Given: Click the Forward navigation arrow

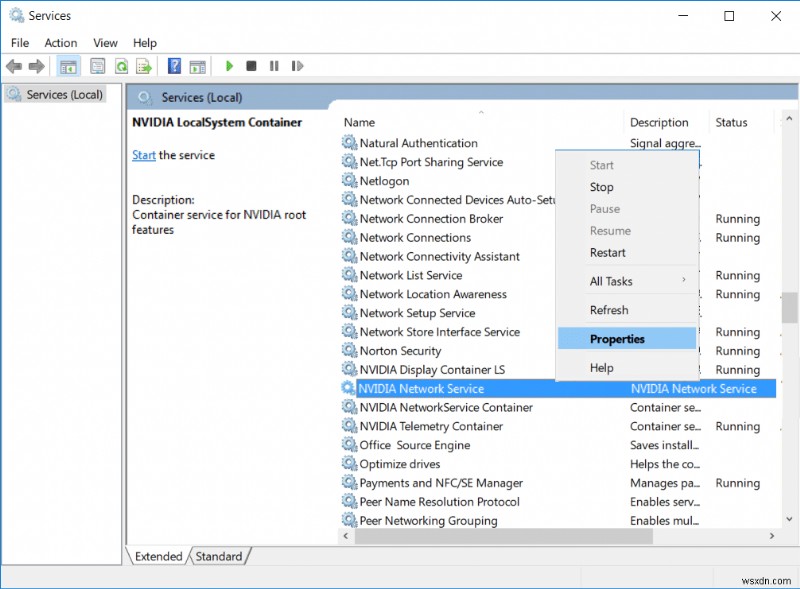Looking at the screenshot, I should pyautogui.click(x=36, y=66).
